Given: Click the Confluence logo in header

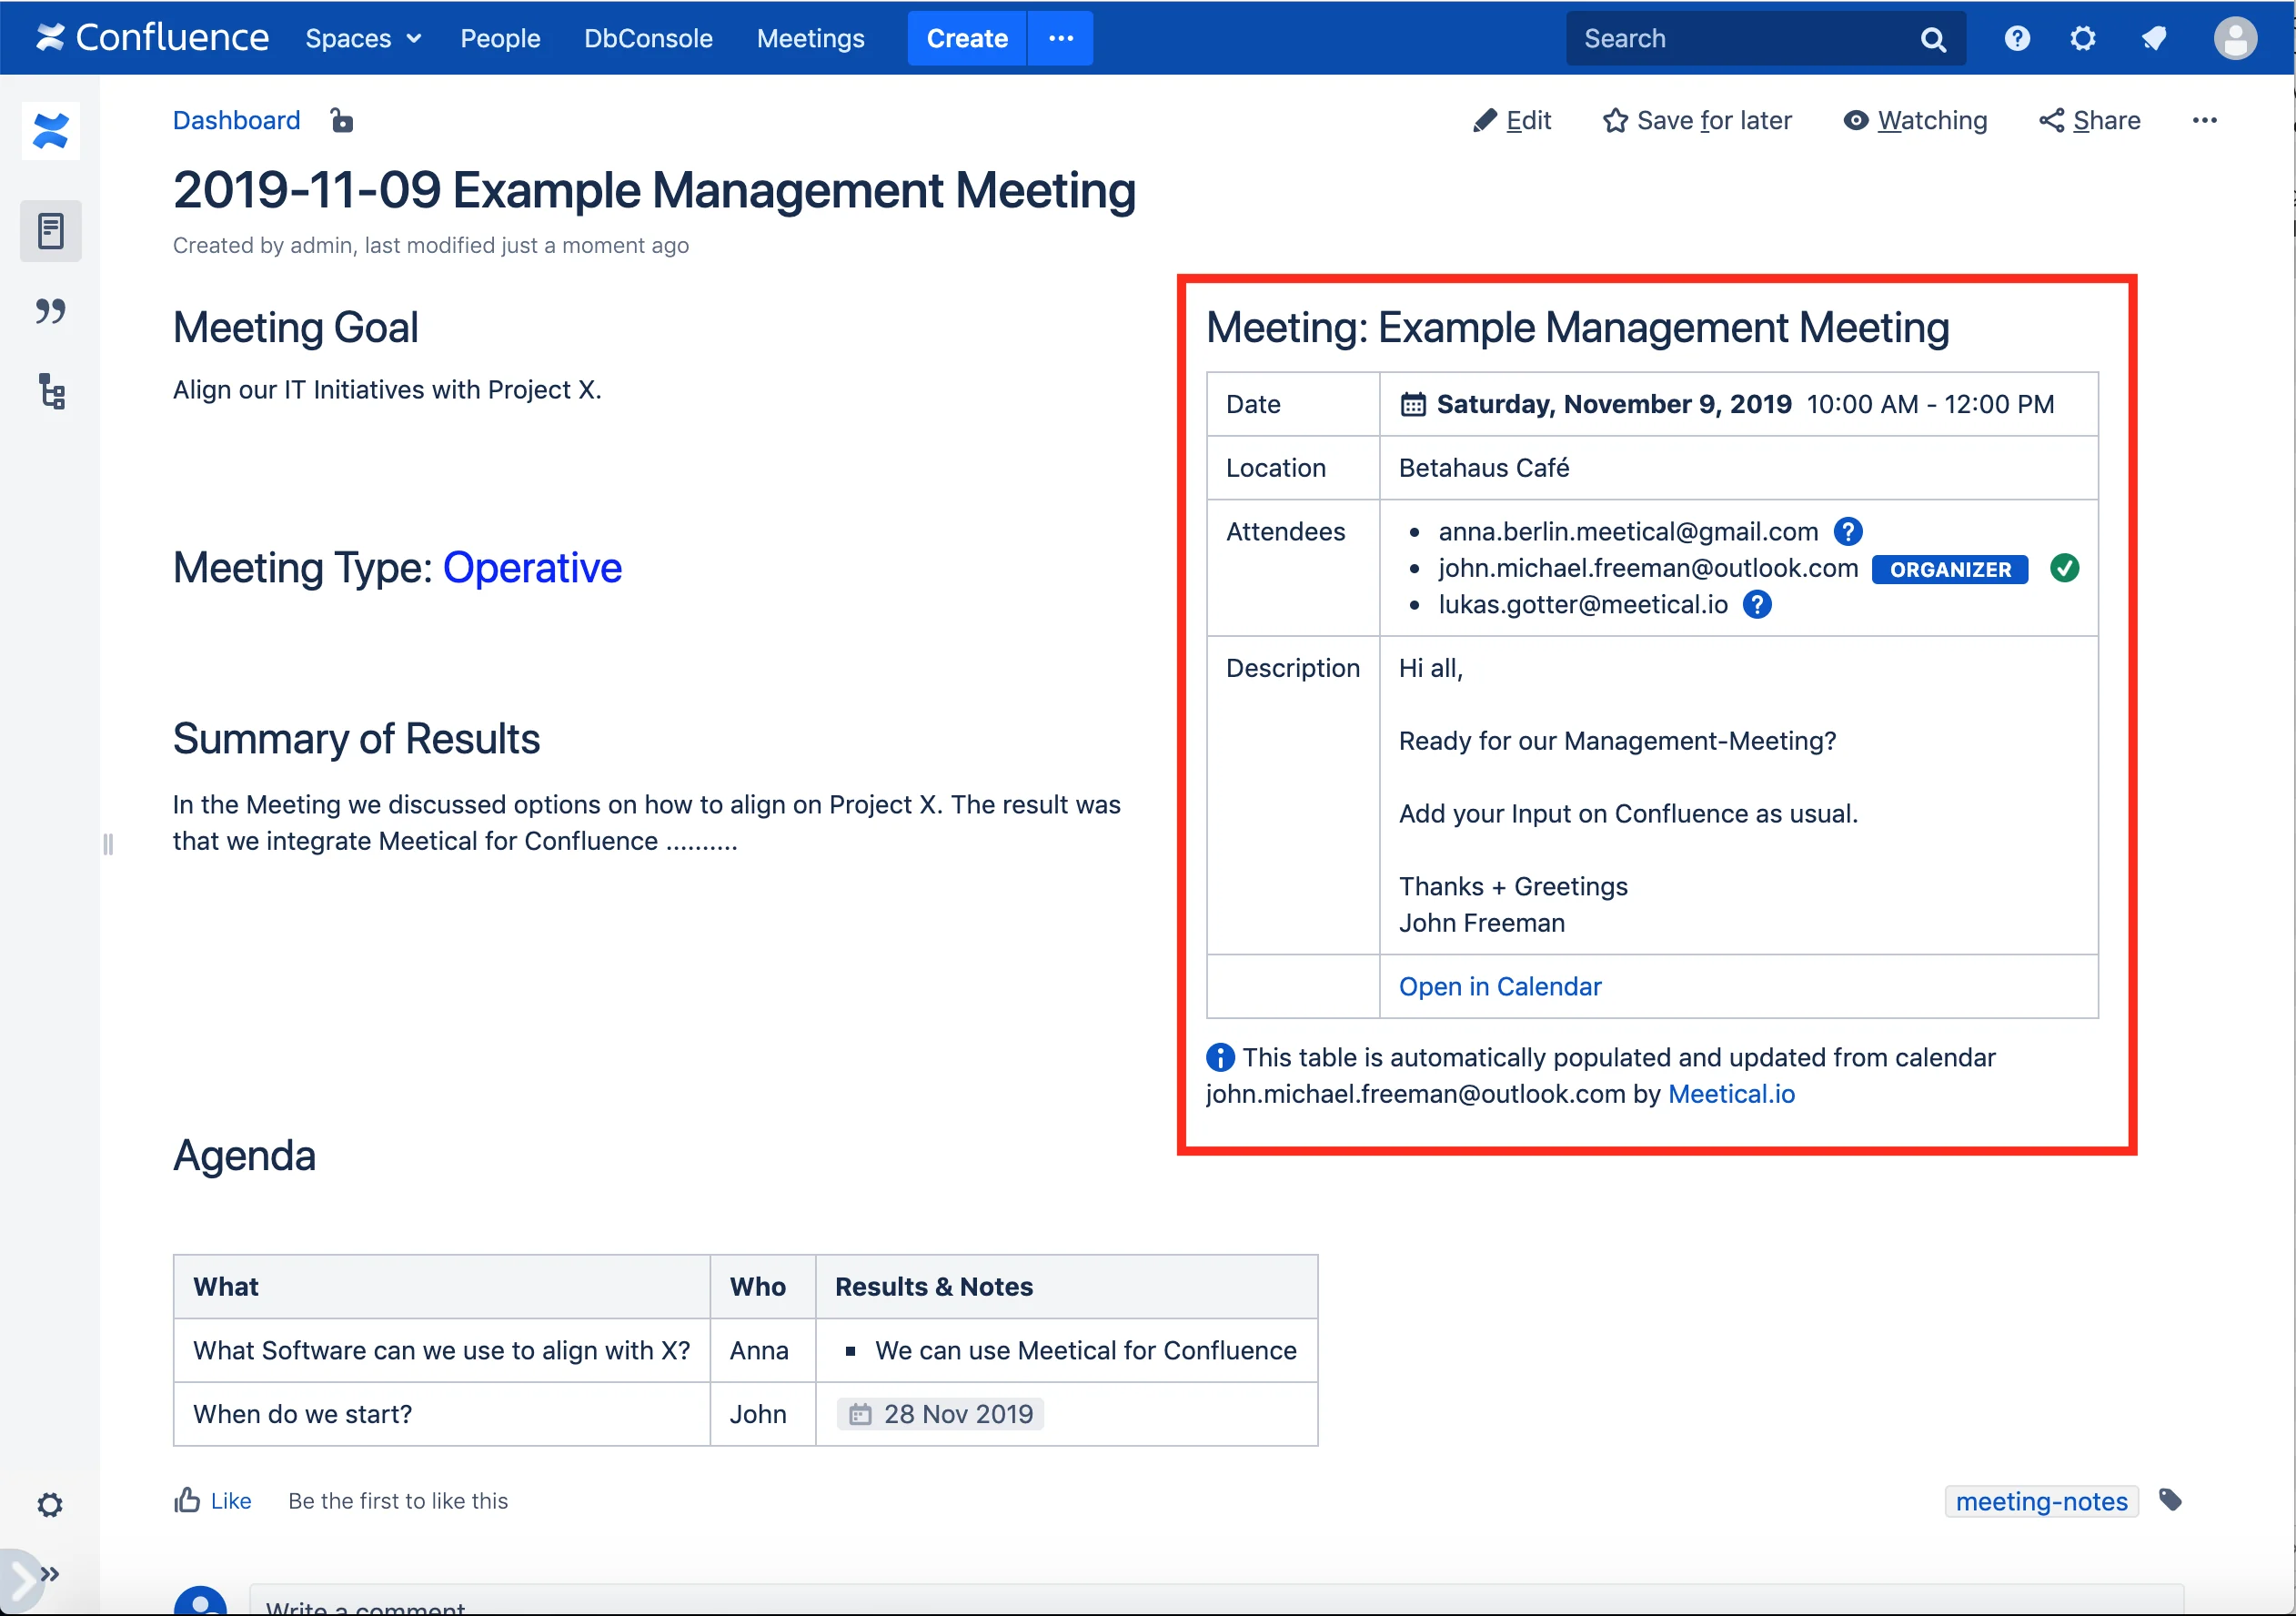Looking at the screenshot, I should click(x=152, y=38).
